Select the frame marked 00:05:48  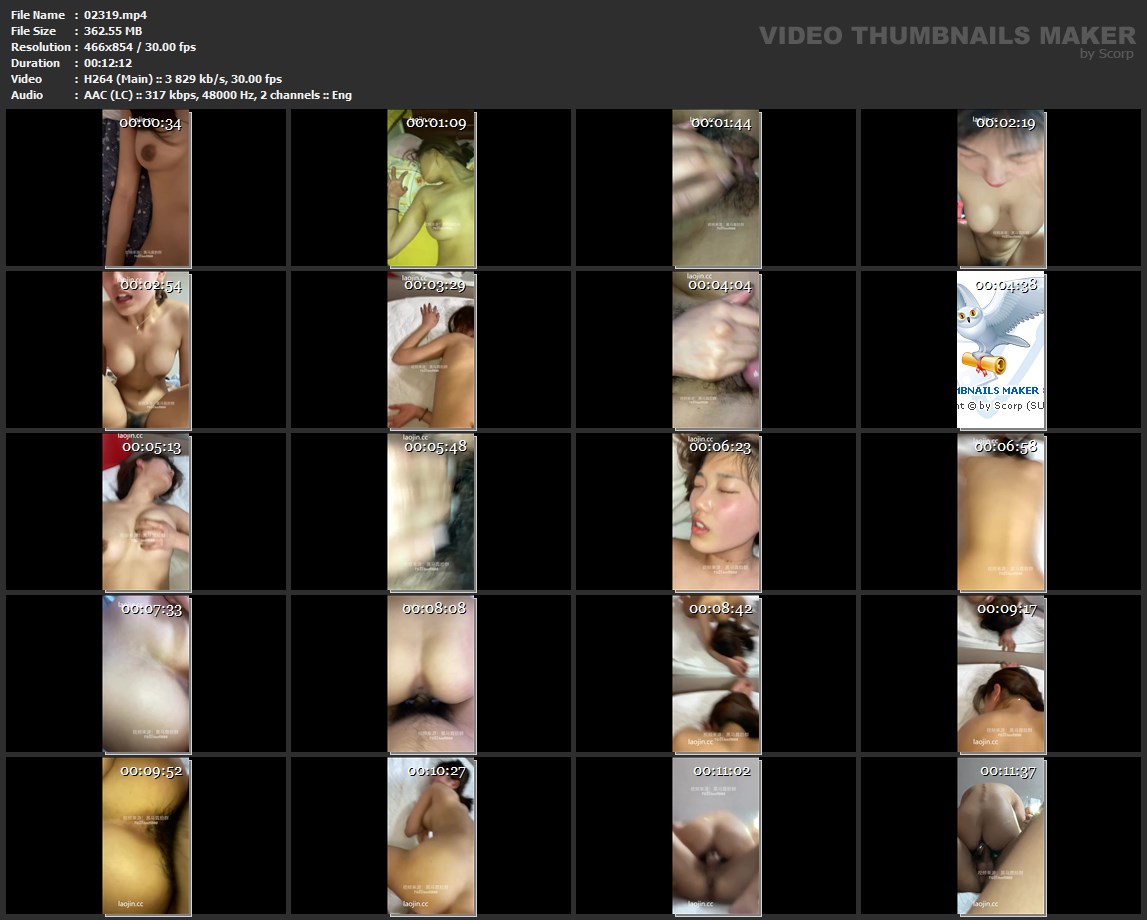point(431,512)
